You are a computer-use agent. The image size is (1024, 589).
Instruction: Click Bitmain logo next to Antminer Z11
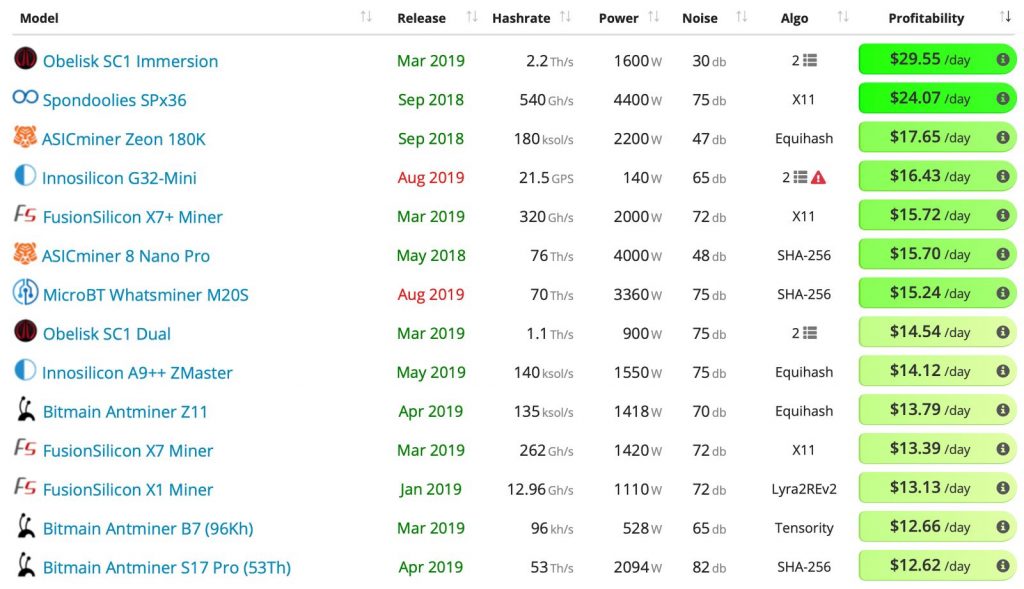click(x=25, y=409)
